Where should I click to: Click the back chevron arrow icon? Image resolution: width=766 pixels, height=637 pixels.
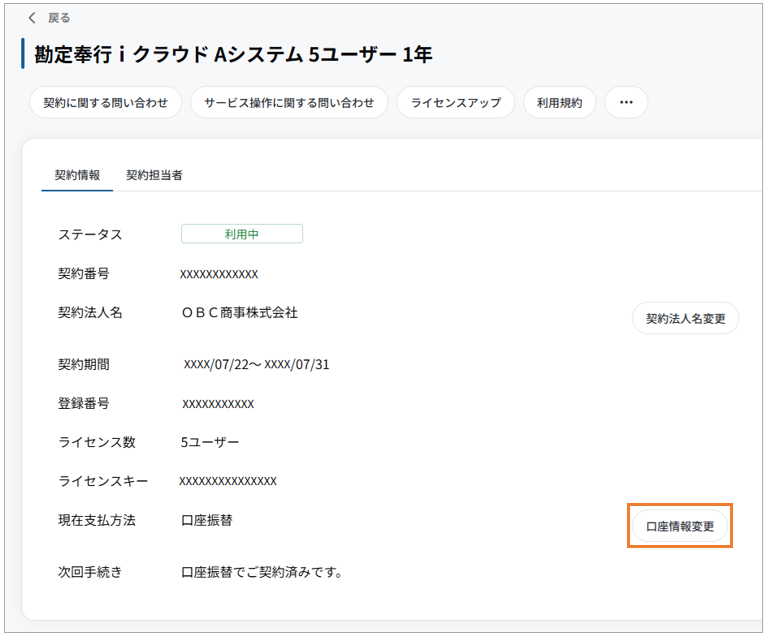32,18
